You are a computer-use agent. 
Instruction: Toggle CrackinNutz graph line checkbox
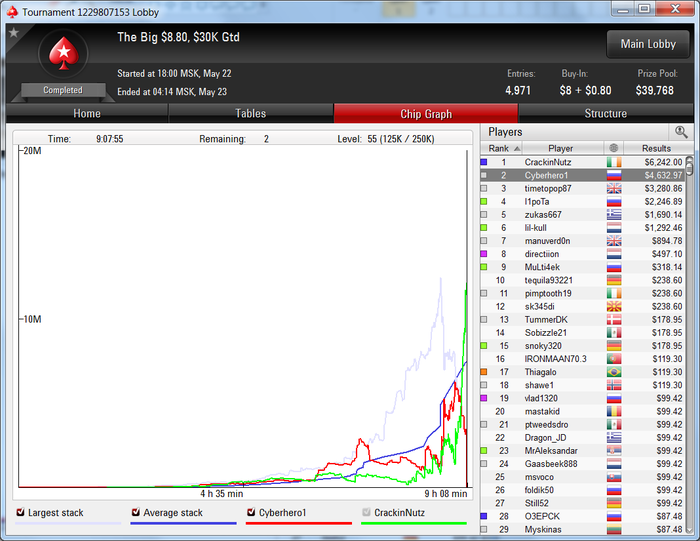[x=367, y=512]
